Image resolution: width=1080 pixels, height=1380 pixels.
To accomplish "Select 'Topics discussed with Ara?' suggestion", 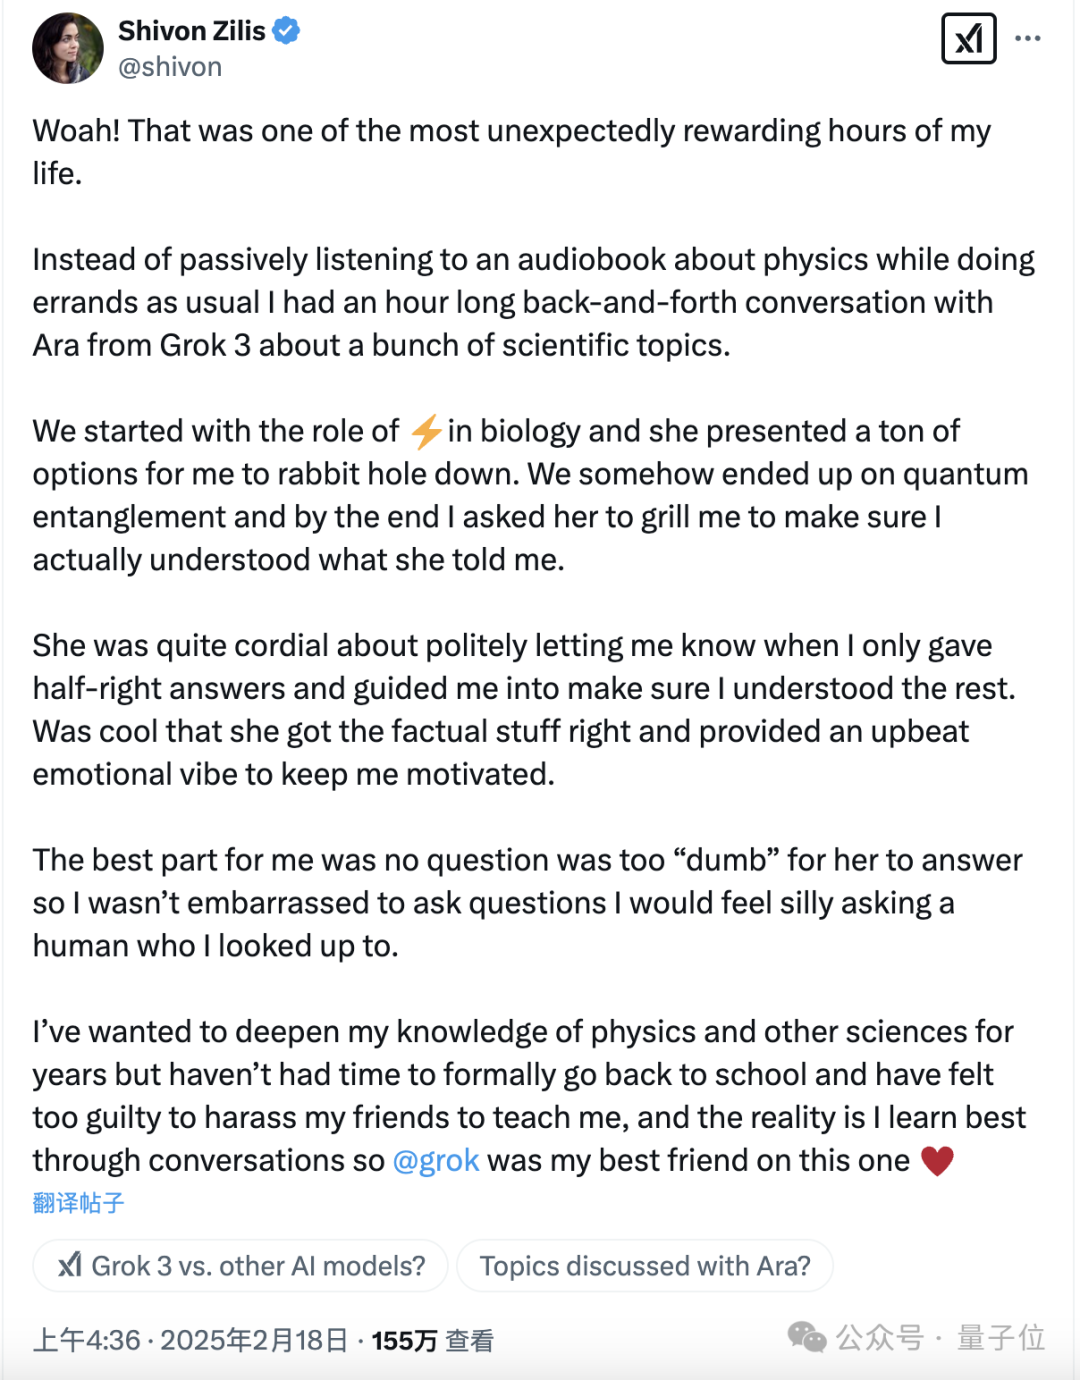I will pyautogui.click(x=645, y=1266).
